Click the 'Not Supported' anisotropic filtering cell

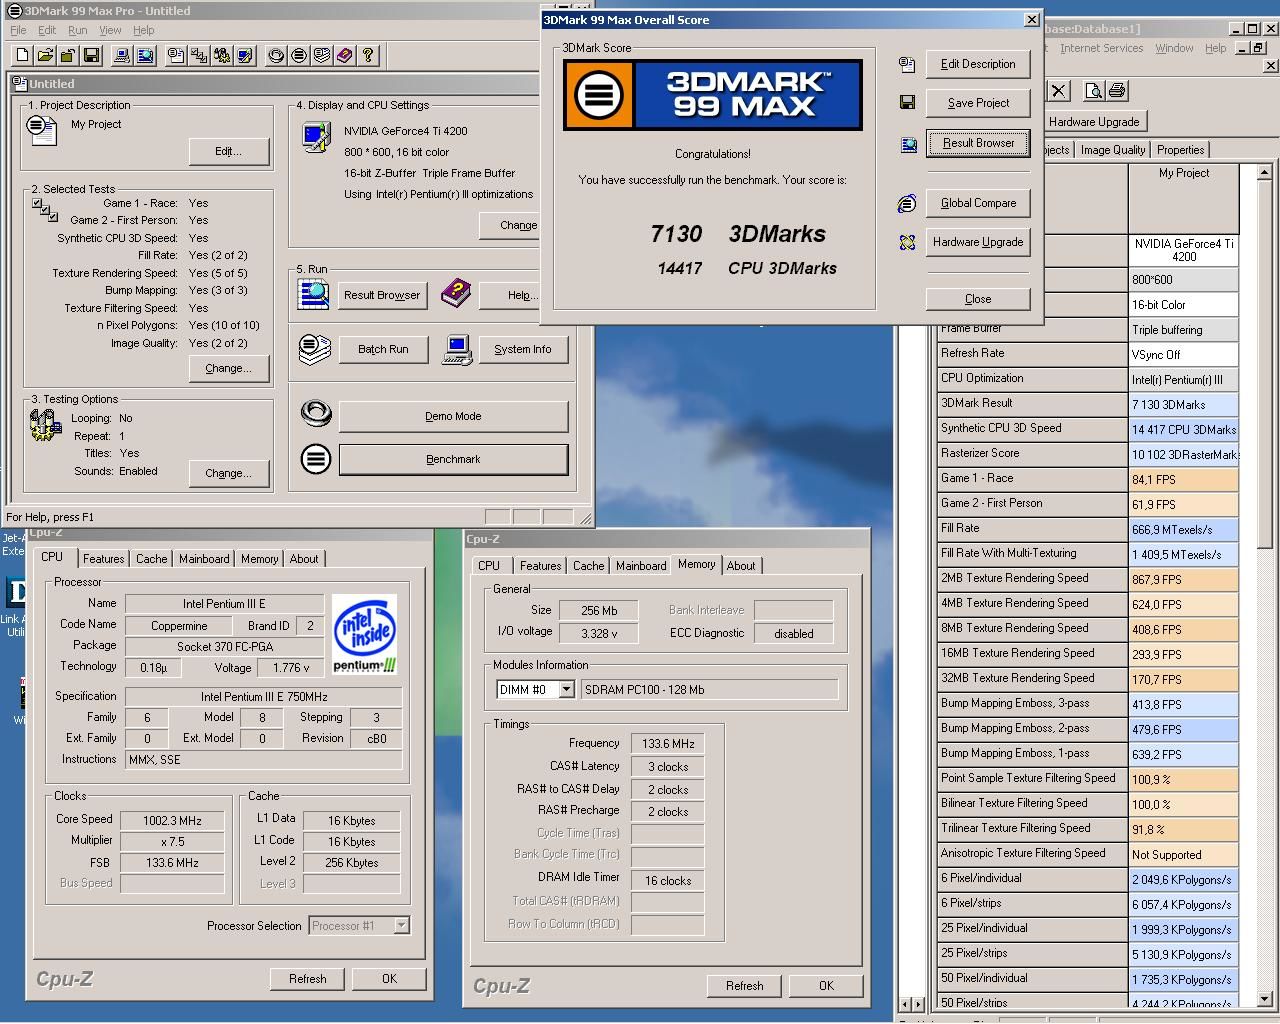[x=1184, y=854]
